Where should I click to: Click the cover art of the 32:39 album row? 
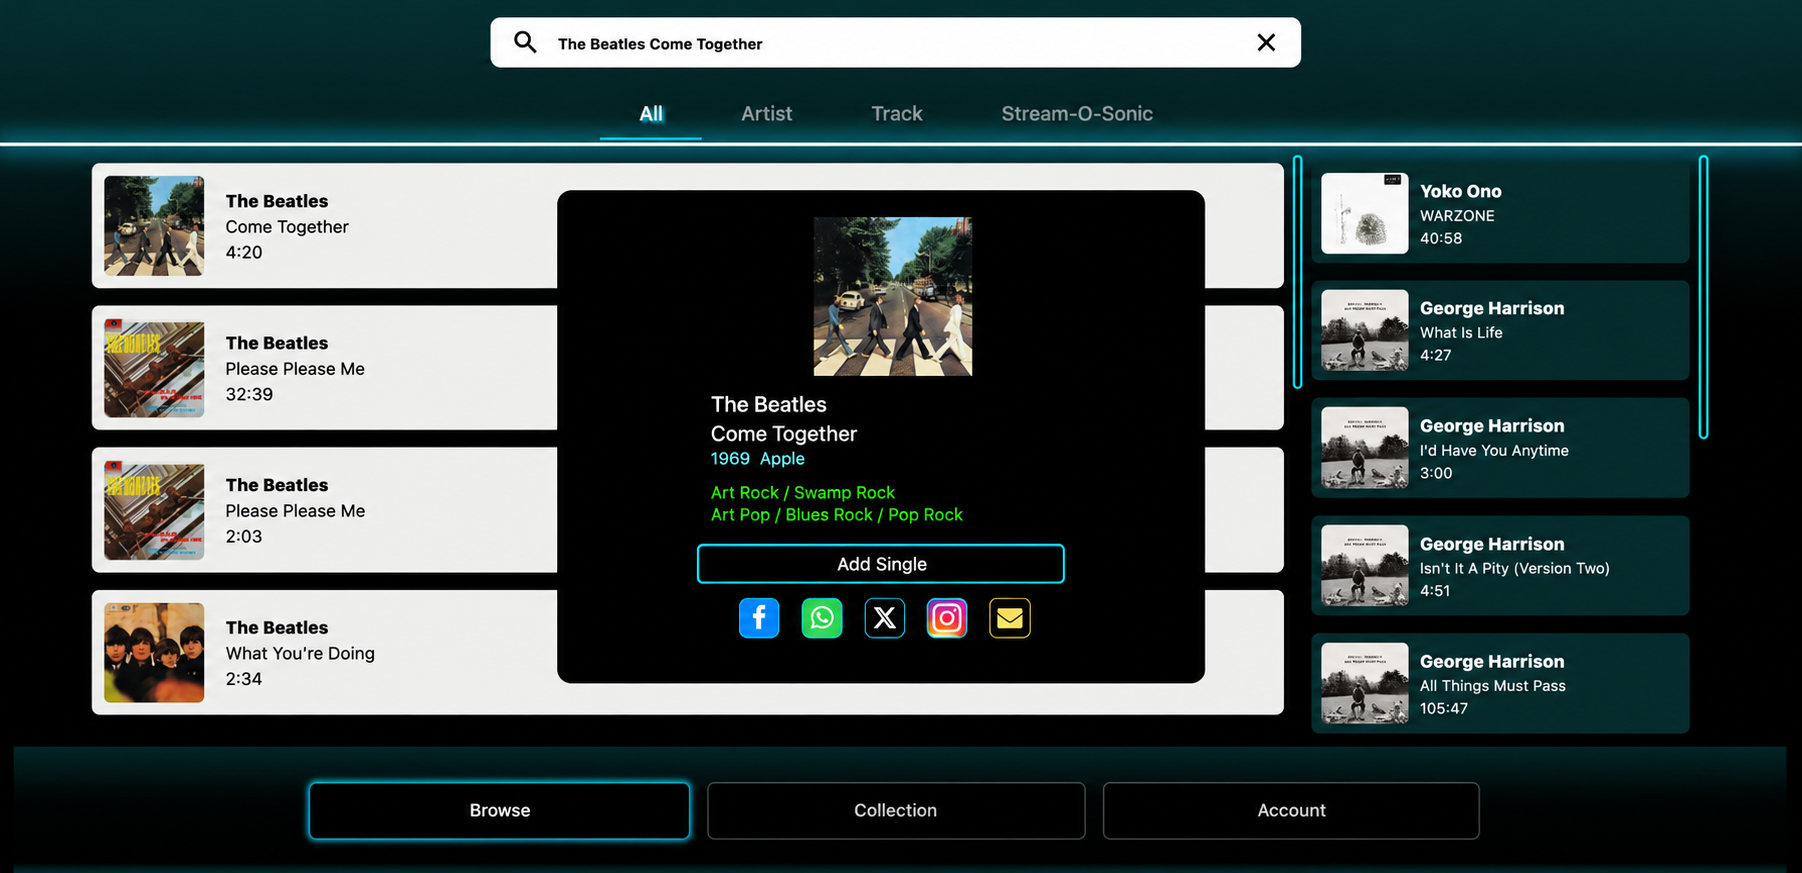click(x=154, y=368)
